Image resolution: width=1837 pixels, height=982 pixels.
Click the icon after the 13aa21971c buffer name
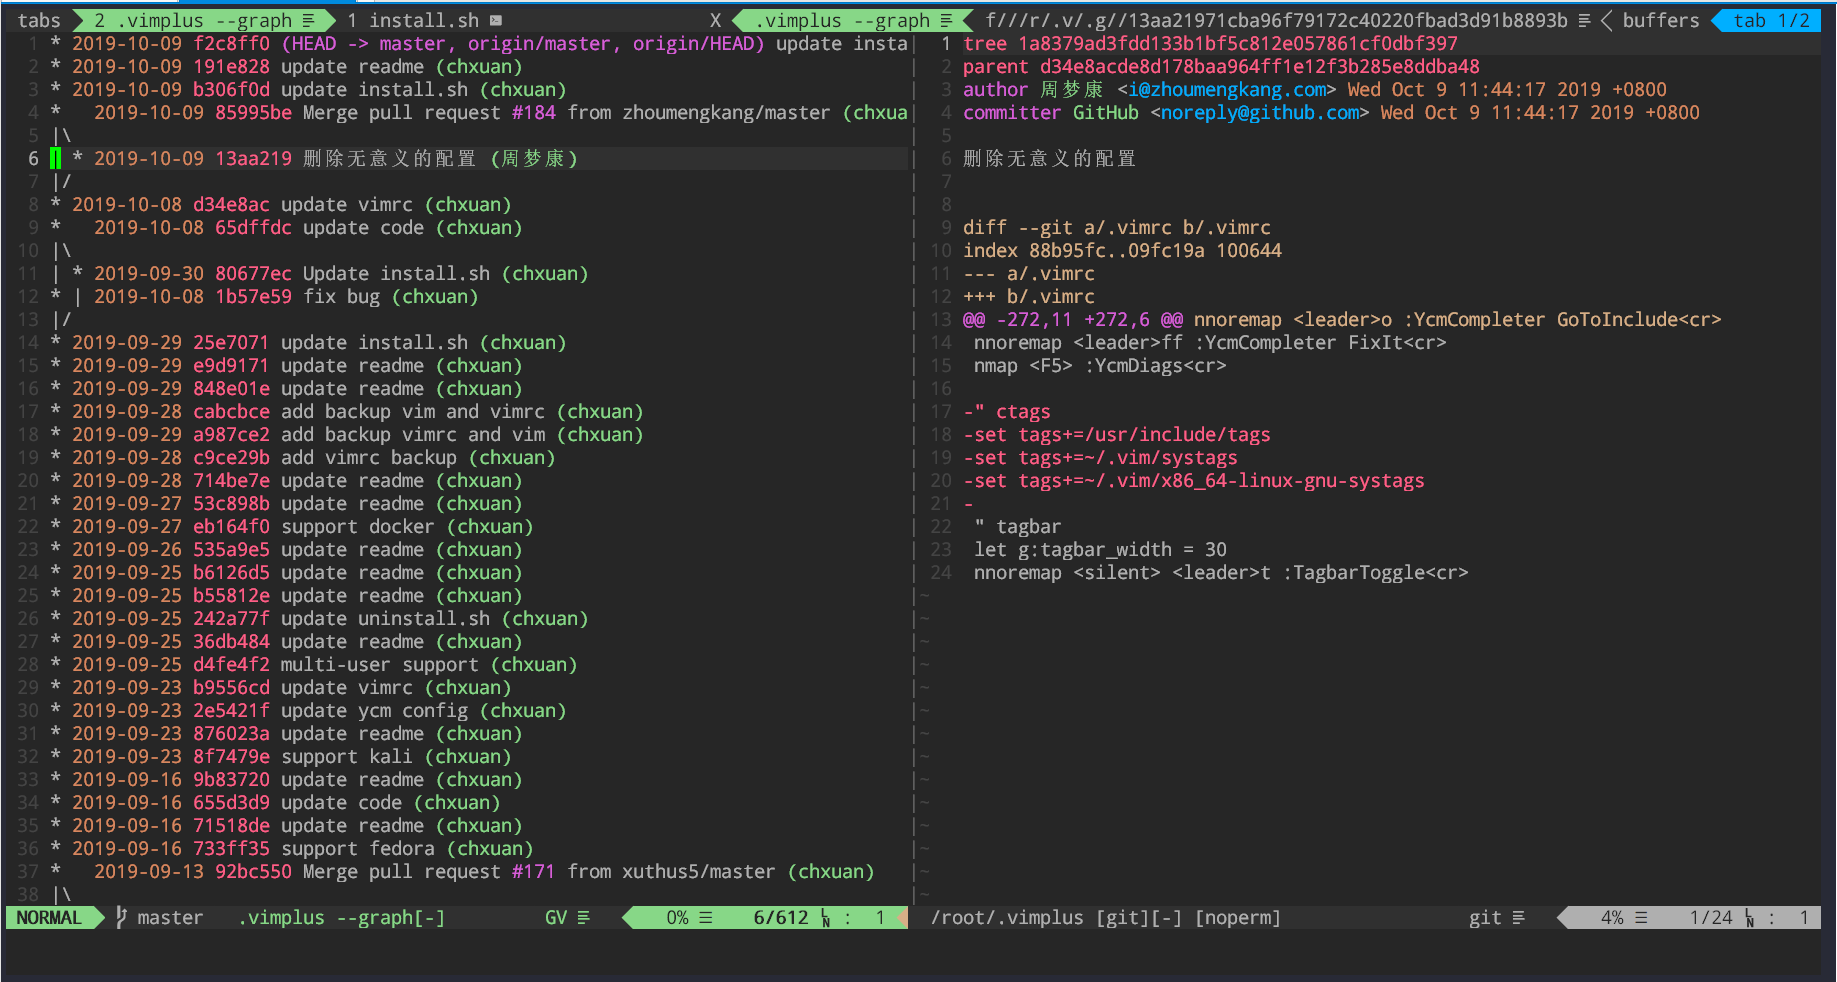tap(1584, 21)
